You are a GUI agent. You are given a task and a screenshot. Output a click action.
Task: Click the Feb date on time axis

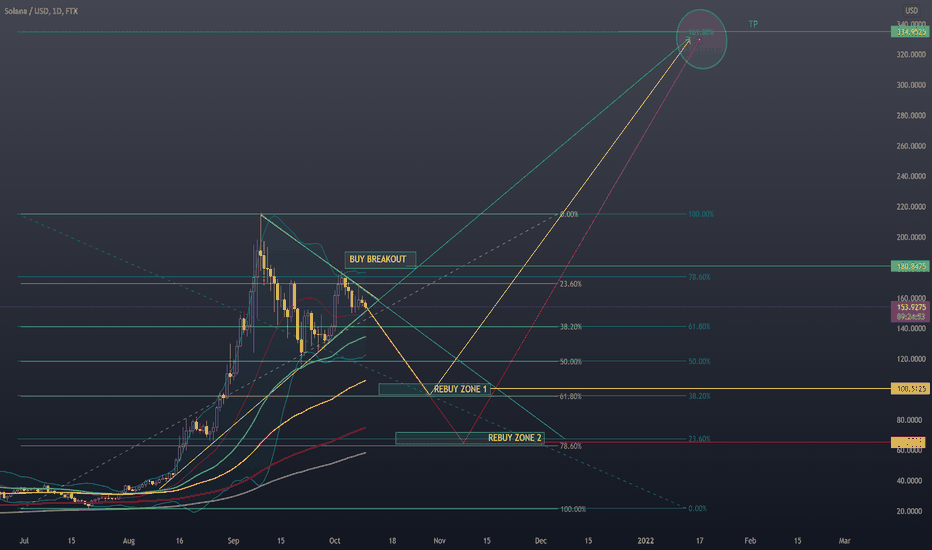750,540
